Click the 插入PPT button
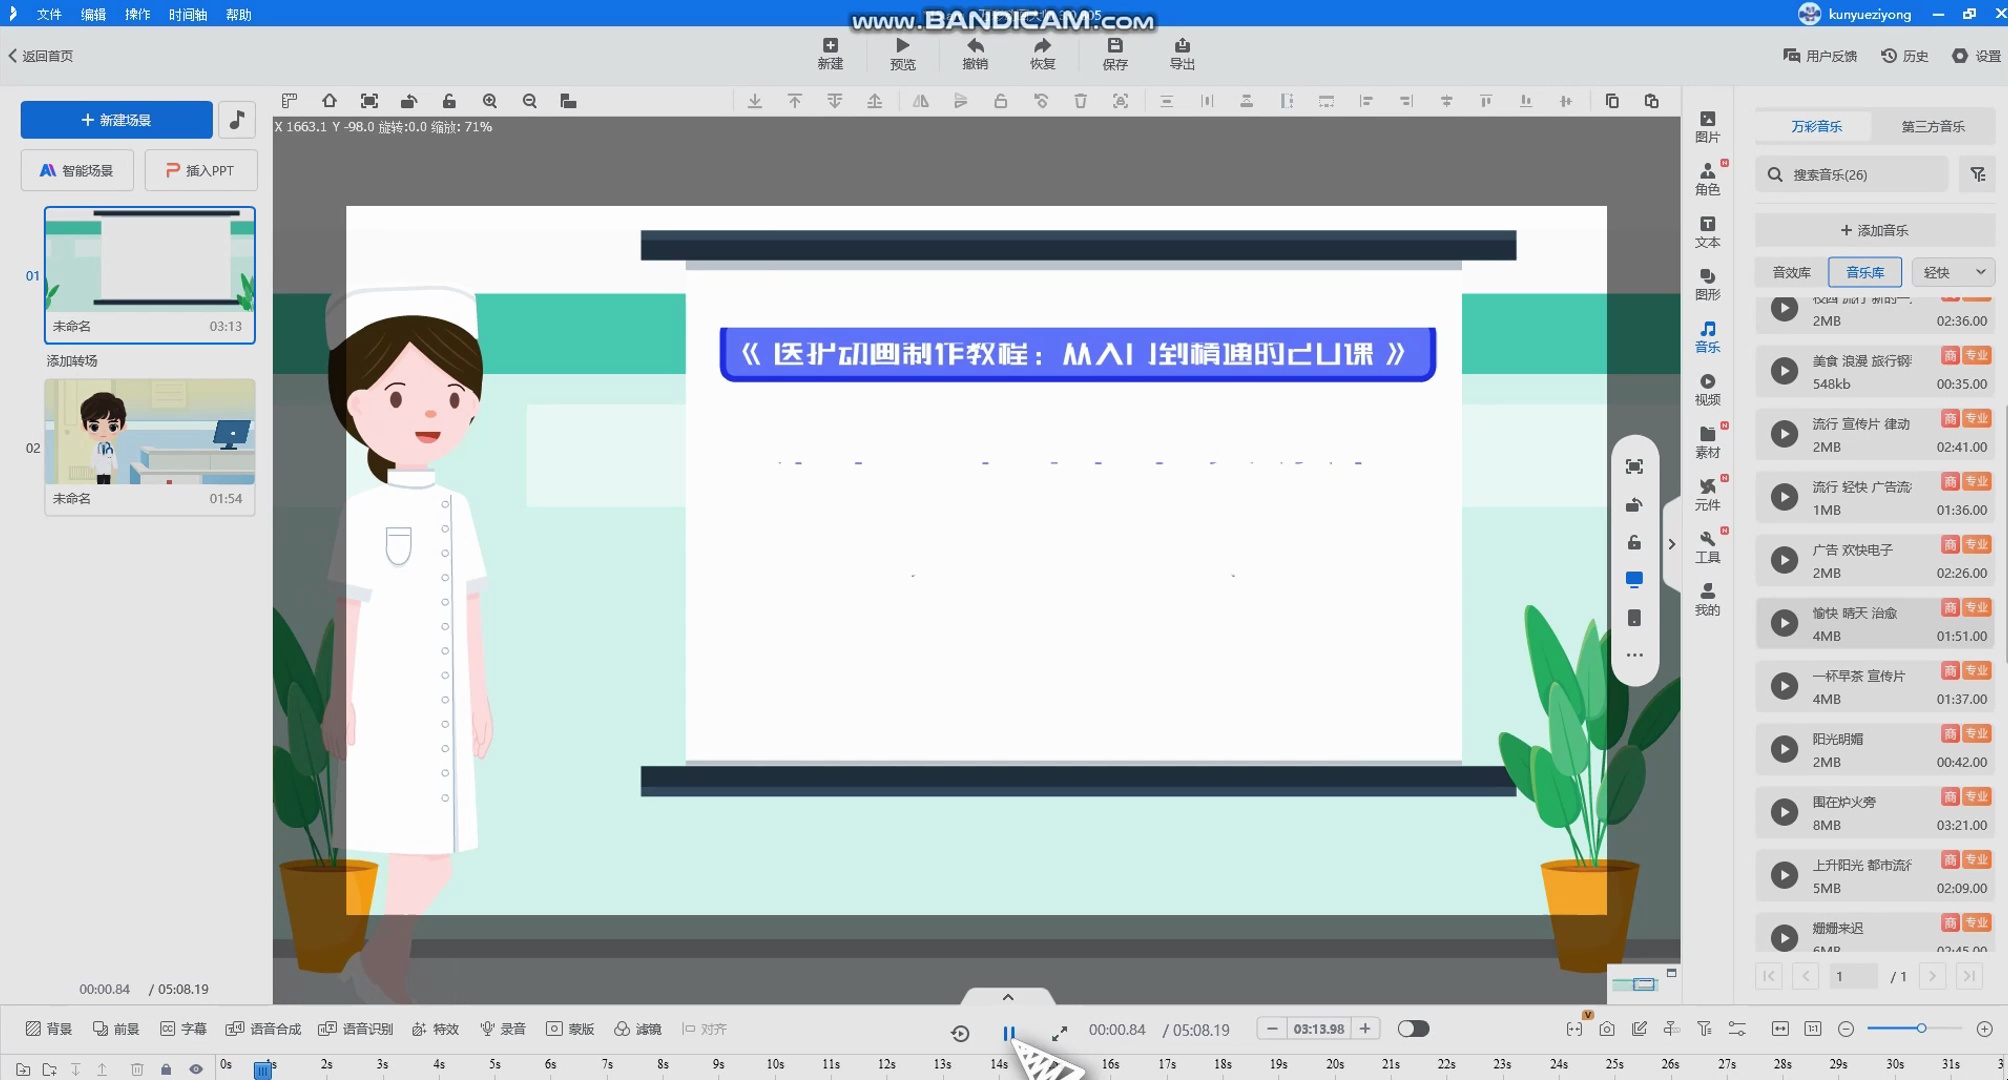 [200, 170]
